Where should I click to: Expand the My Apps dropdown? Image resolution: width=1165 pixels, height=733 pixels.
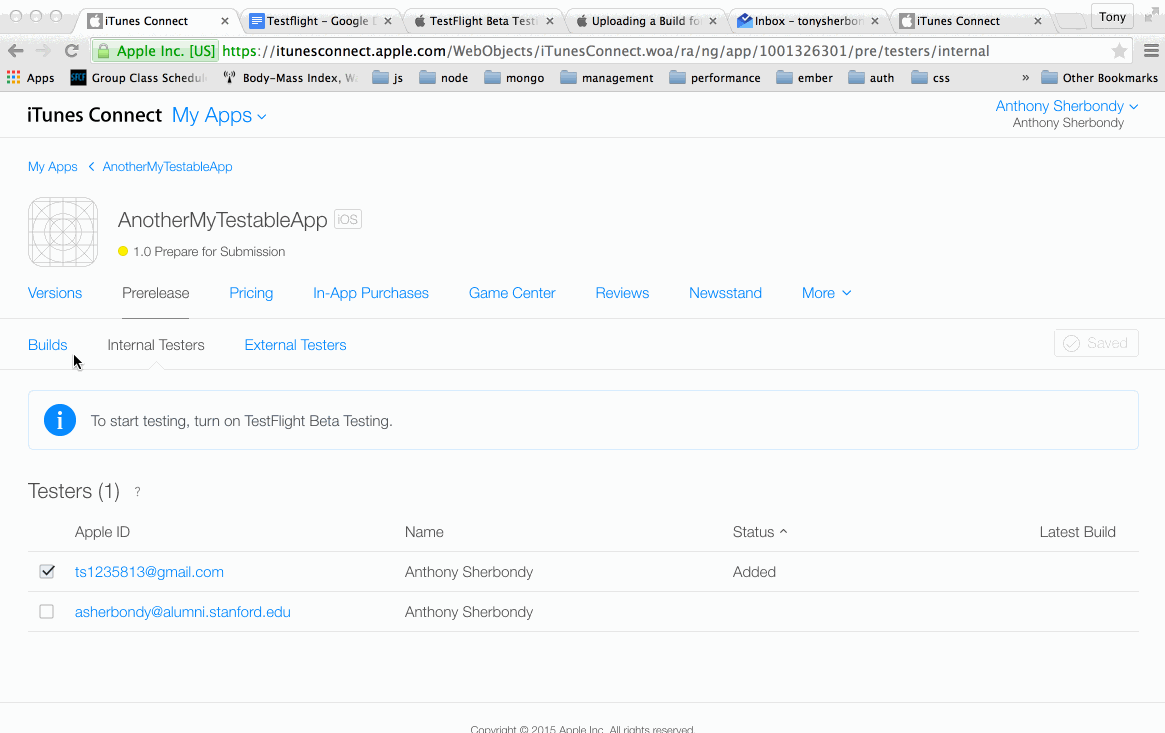(219, 115)
